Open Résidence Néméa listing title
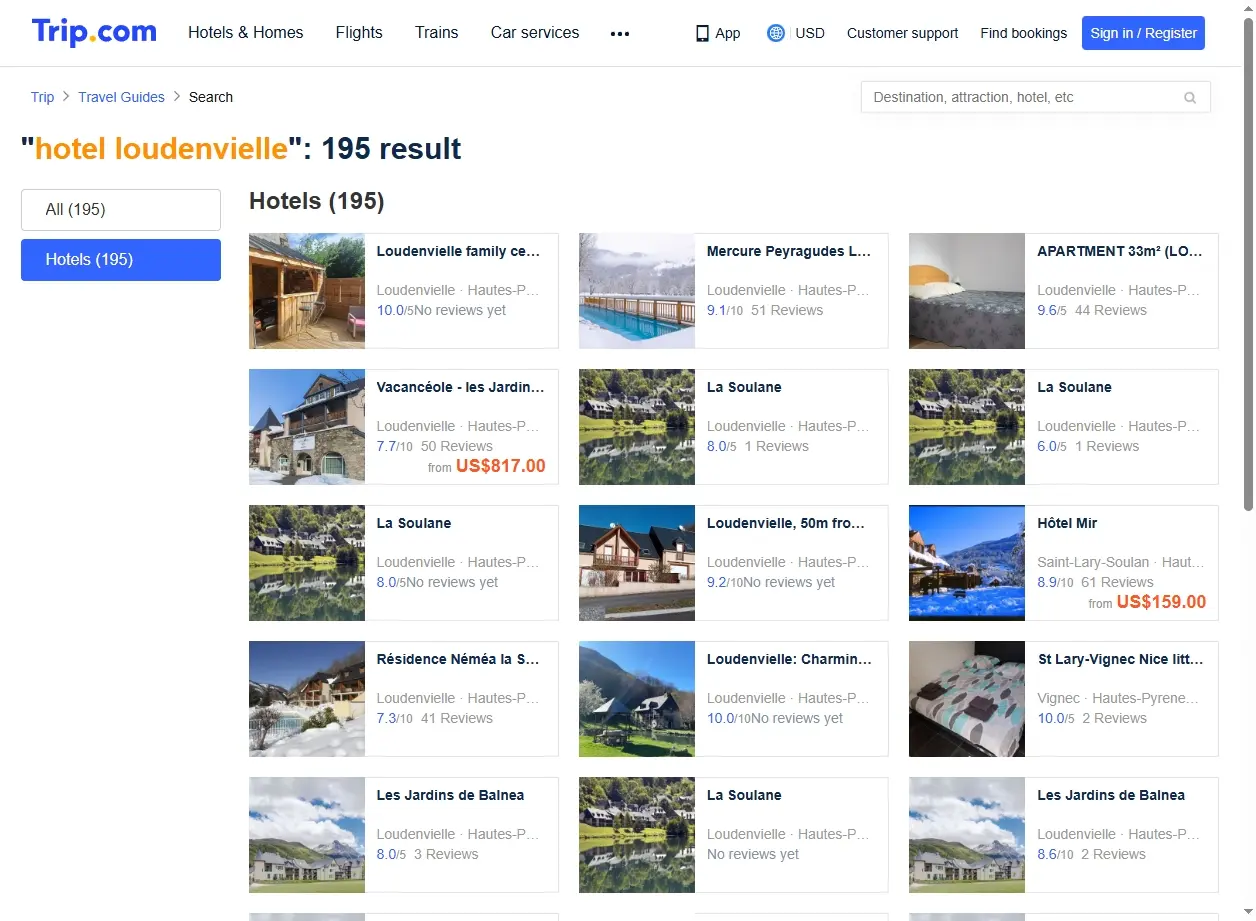 tap(458, 659)
